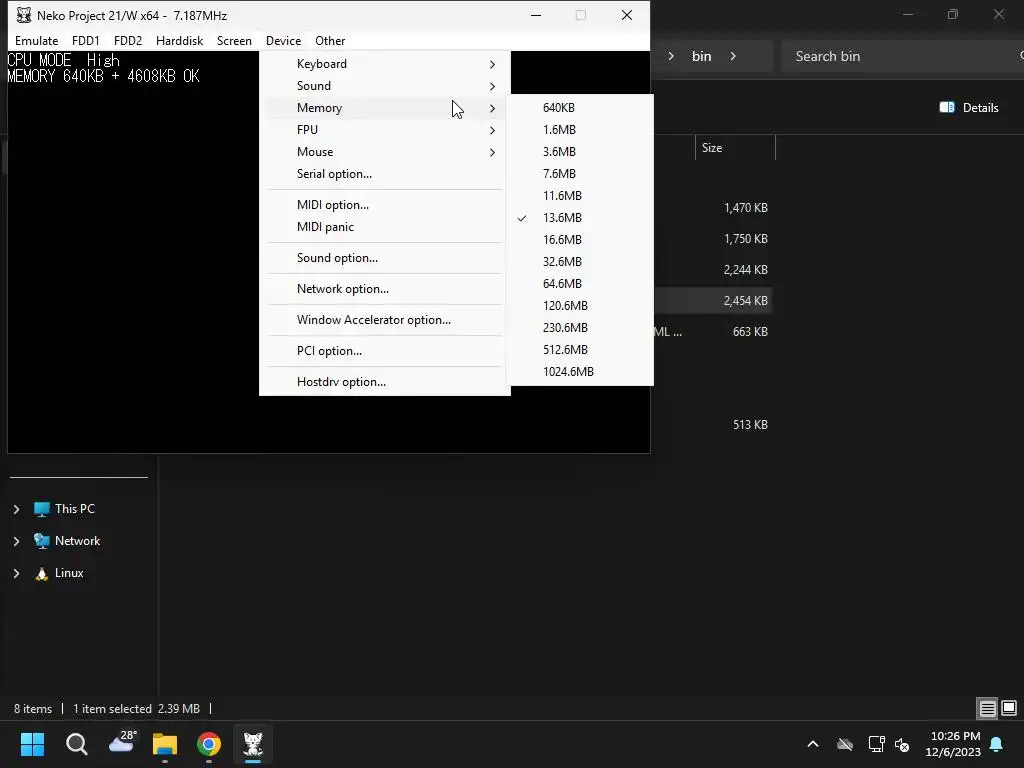Screen dimensions: 1024x768
Task: Open PCI option dialog
Action: click(x=385, y=351)
